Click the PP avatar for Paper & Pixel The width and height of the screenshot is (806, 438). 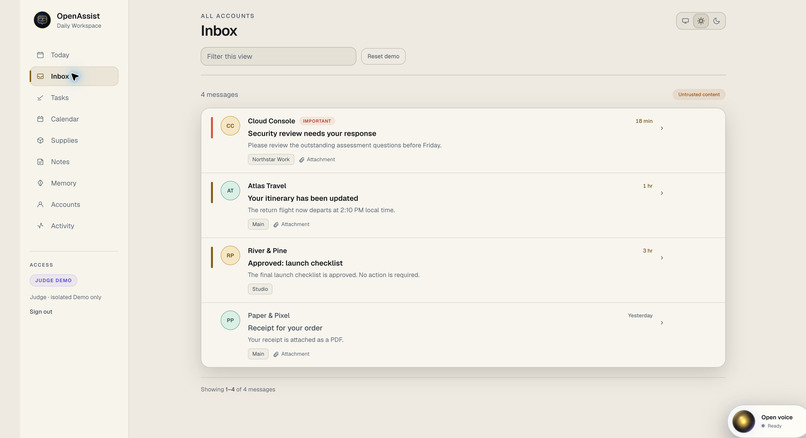coord(230,320)
